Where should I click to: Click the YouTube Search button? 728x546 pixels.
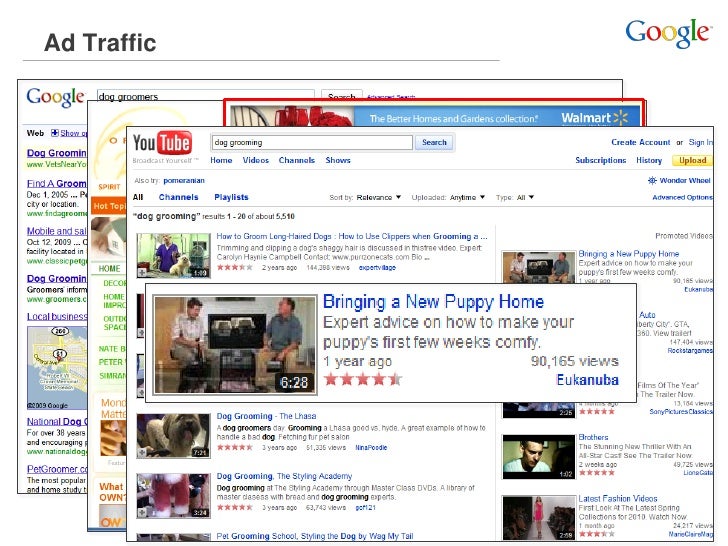434,143
